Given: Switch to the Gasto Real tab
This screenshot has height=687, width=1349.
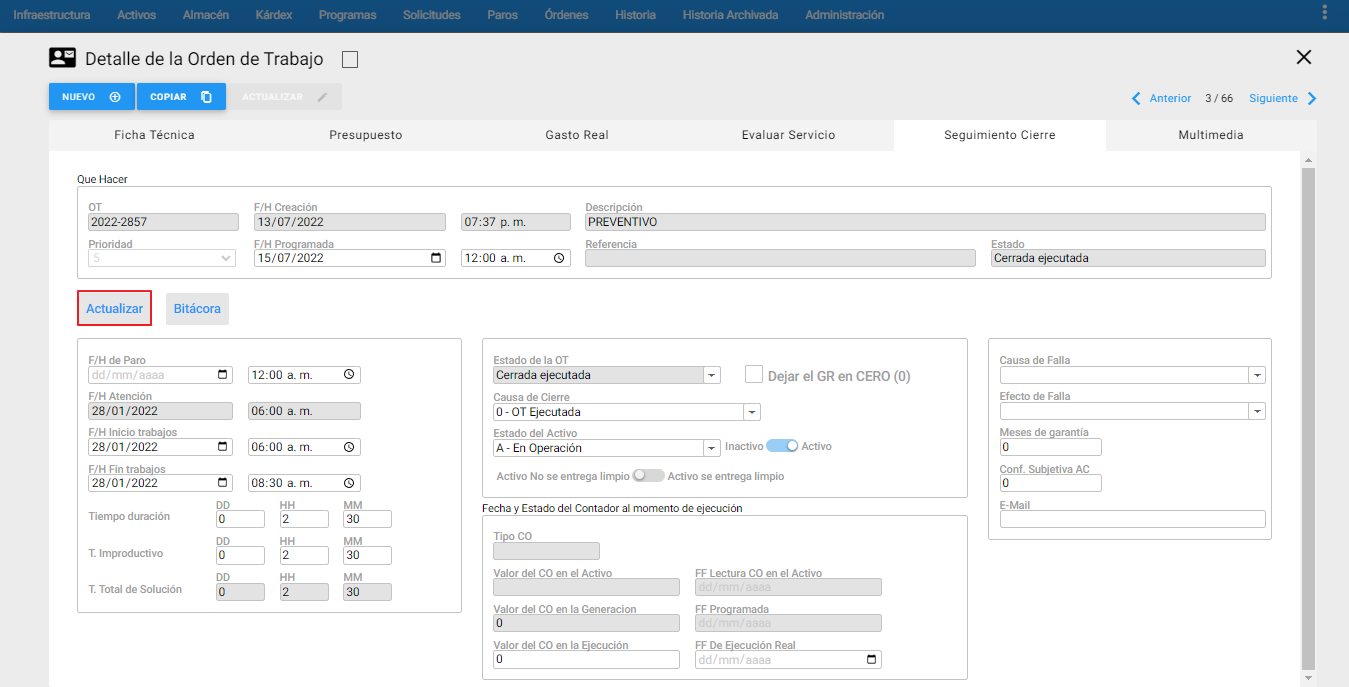Looking at the screenshot, I should pyautogui.click(x=577, y=135).
